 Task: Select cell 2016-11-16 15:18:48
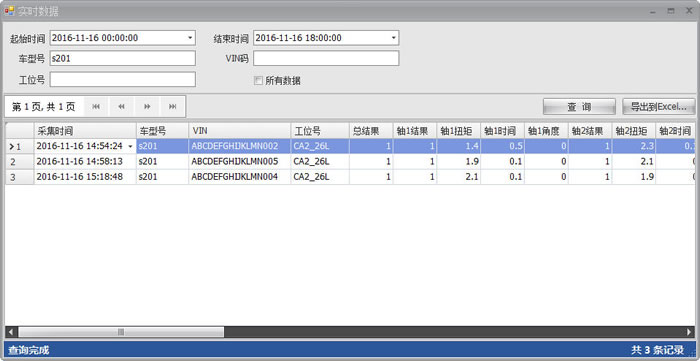point(85,177)
